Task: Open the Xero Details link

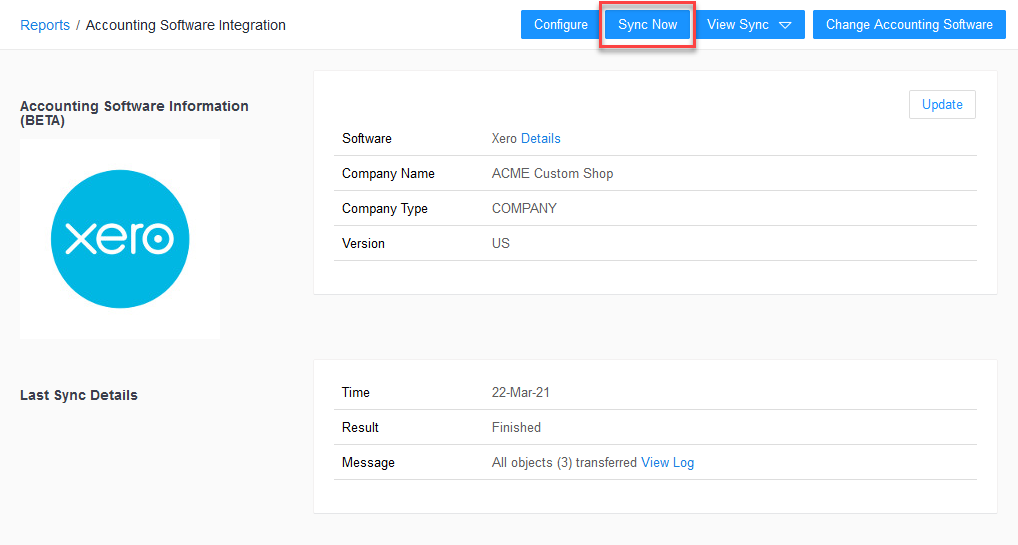Action: point(541,138)
